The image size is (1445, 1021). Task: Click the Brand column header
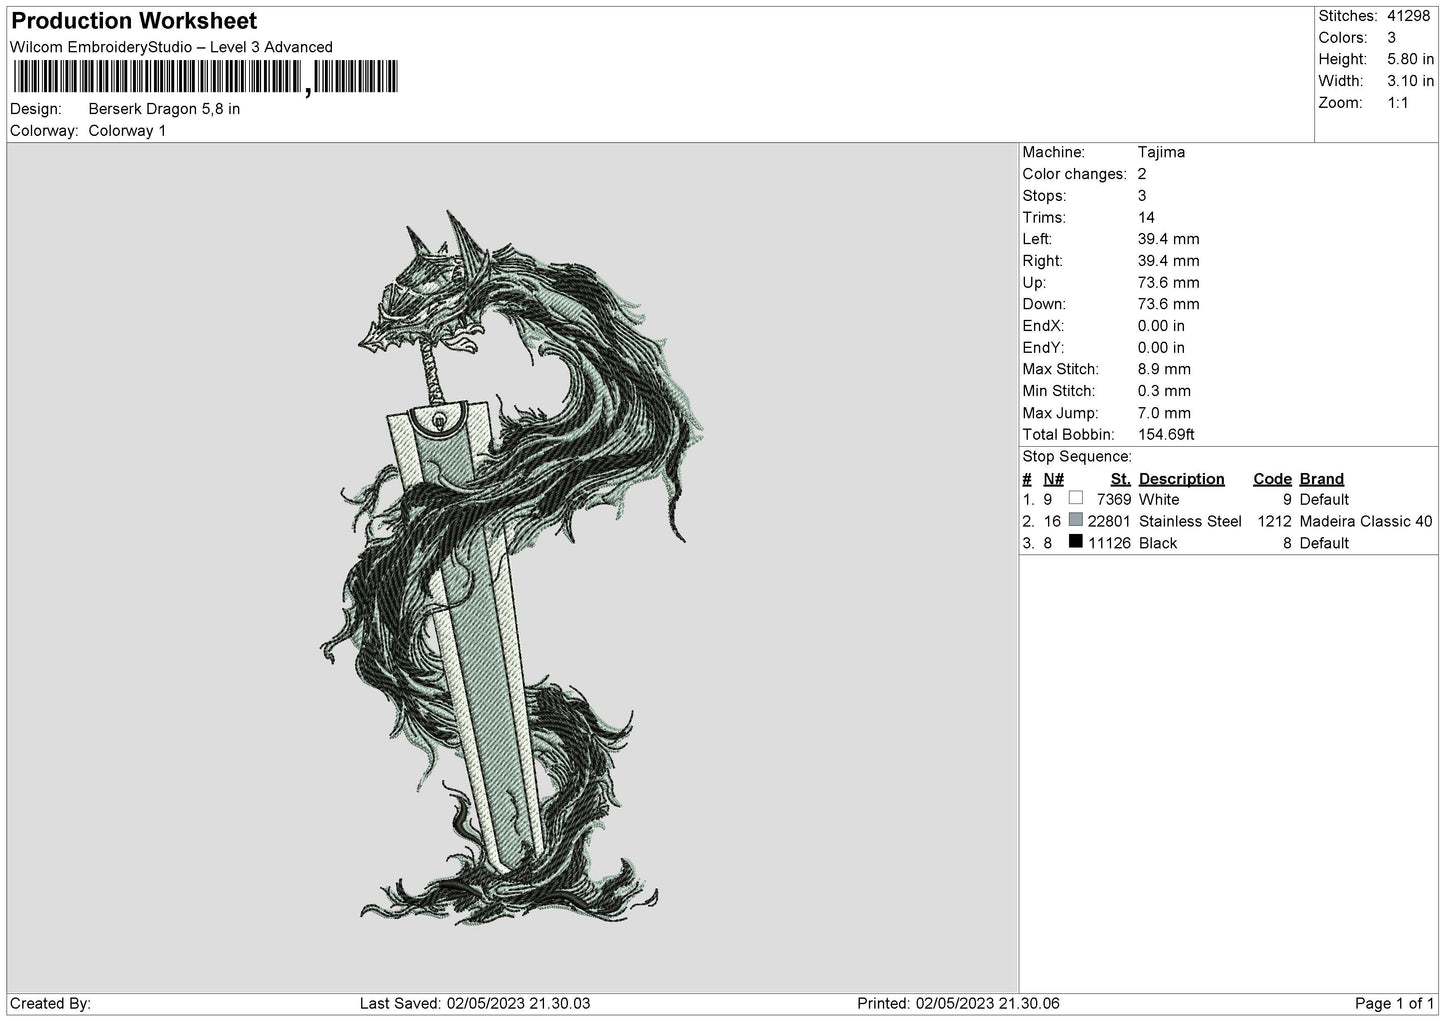[1321, 479]
